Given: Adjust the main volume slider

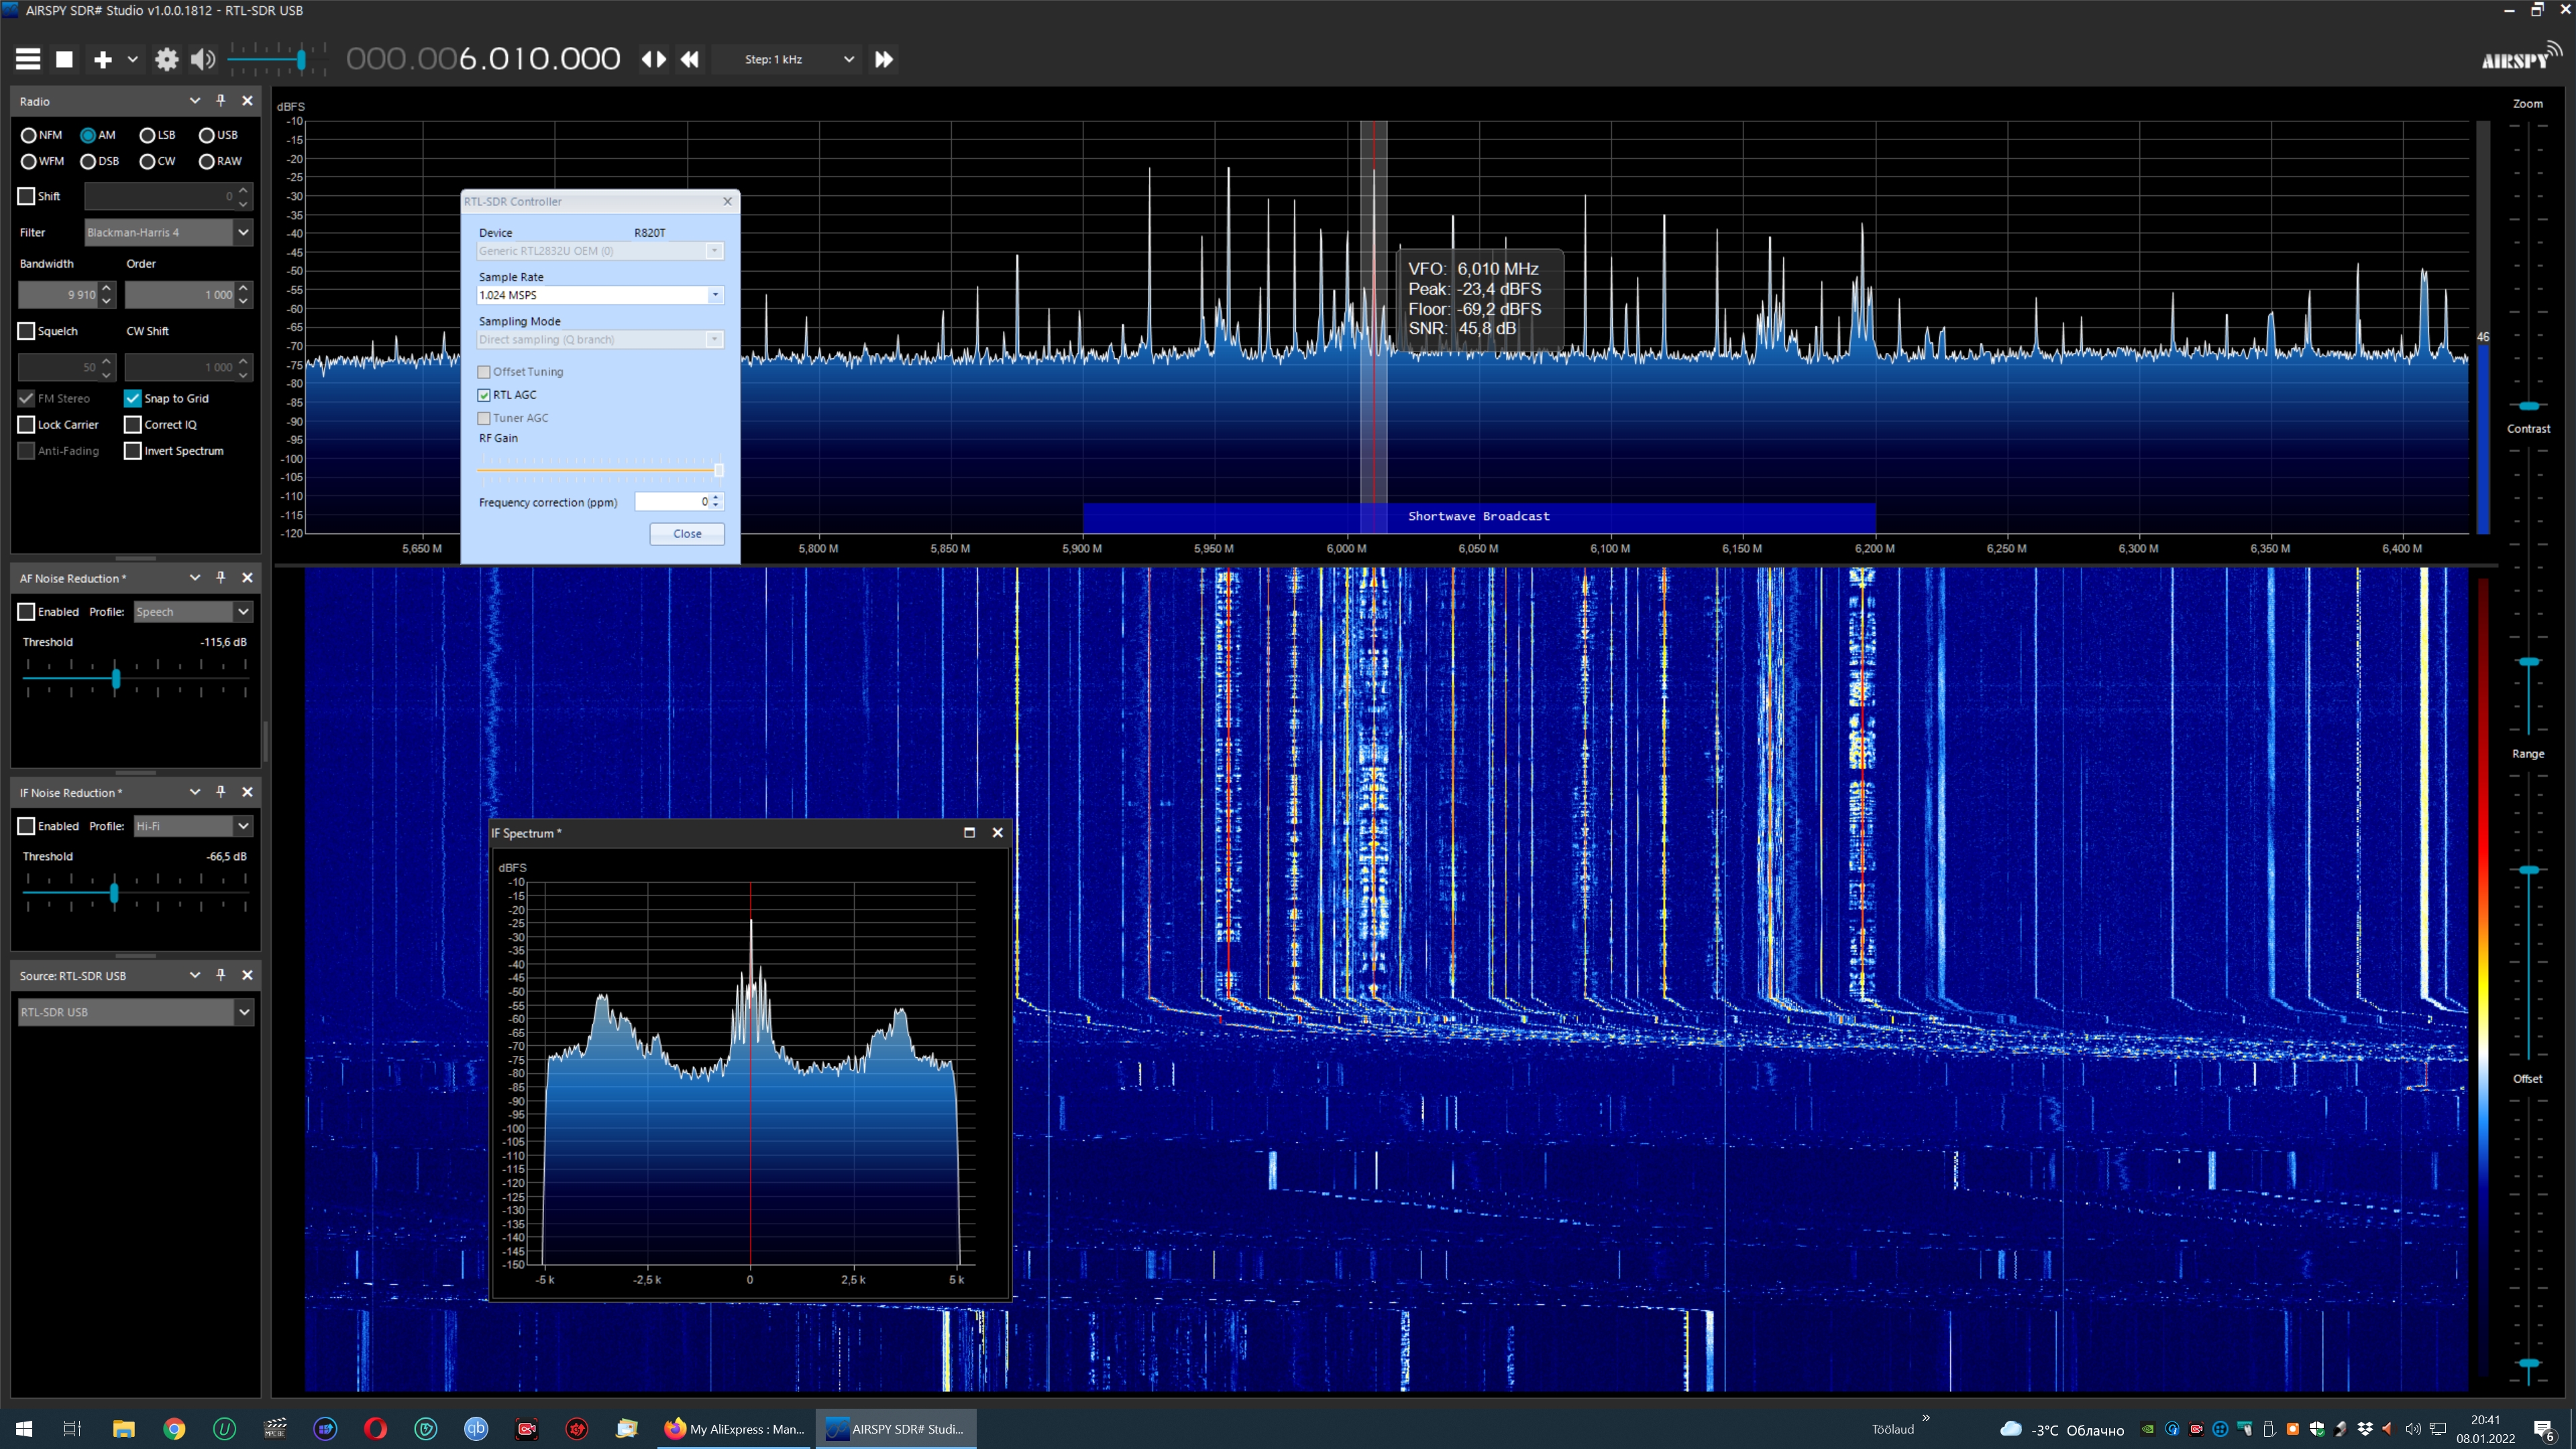Looking at the screenshot, I should 301,60.
